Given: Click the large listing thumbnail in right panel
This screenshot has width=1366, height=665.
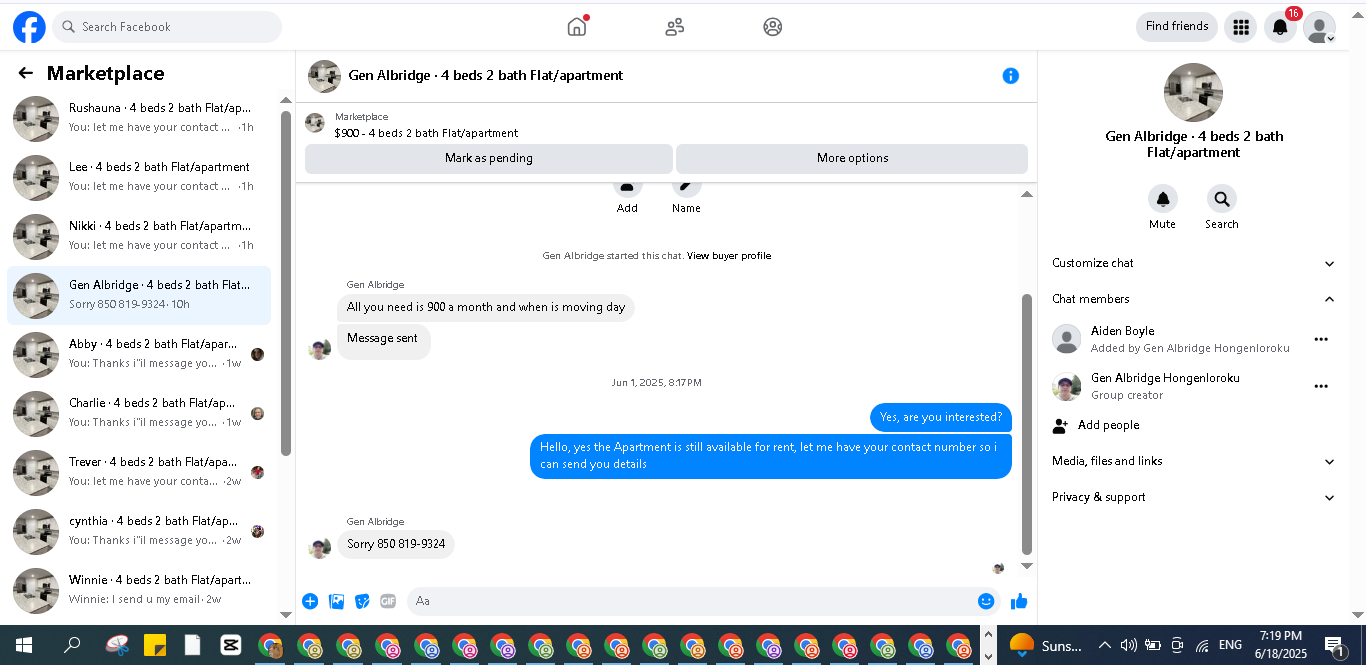Looking at the screenshot, I should click(x=1193, y=93).
